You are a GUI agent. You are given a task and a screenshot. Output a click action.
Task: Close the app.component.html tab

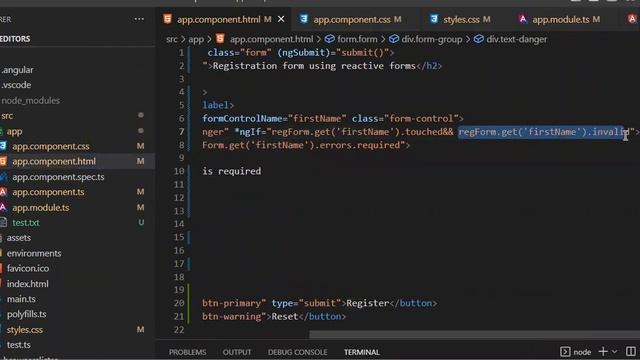[281, 19]
